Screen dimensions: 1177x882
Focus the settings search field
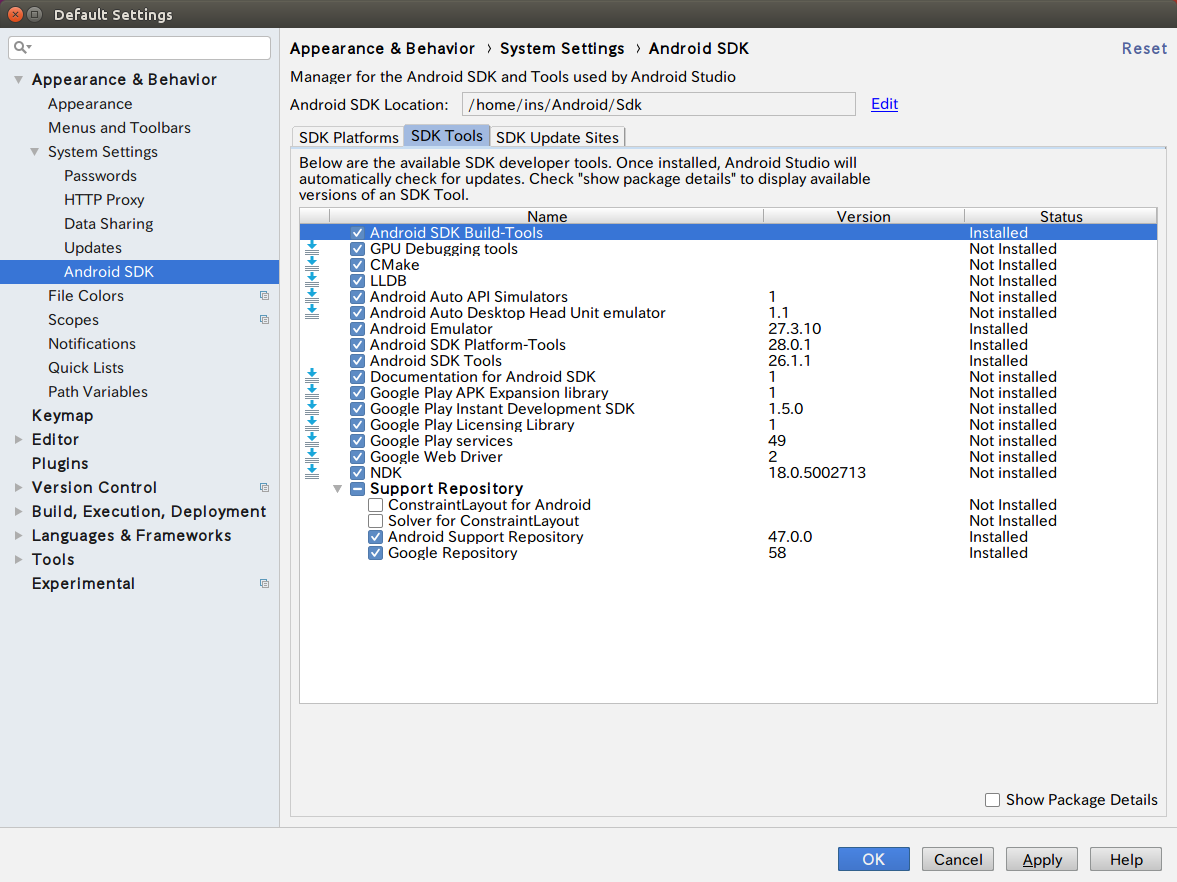[140, 47]
